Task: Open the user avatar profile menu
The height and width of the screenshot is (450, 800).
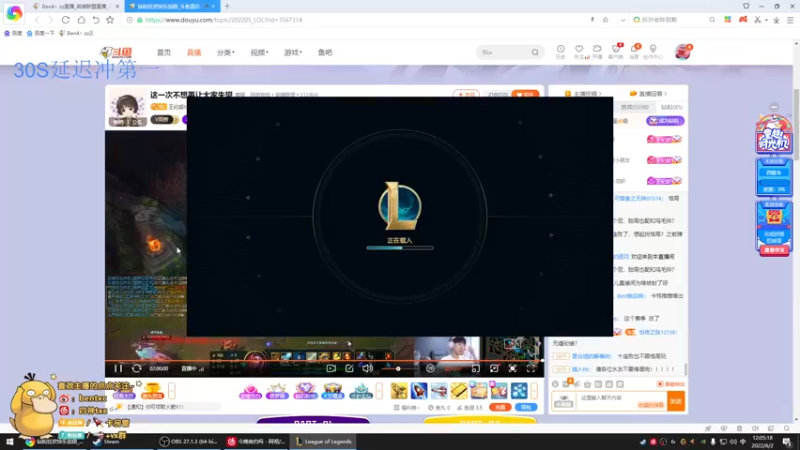Action: tap(683, 52)
